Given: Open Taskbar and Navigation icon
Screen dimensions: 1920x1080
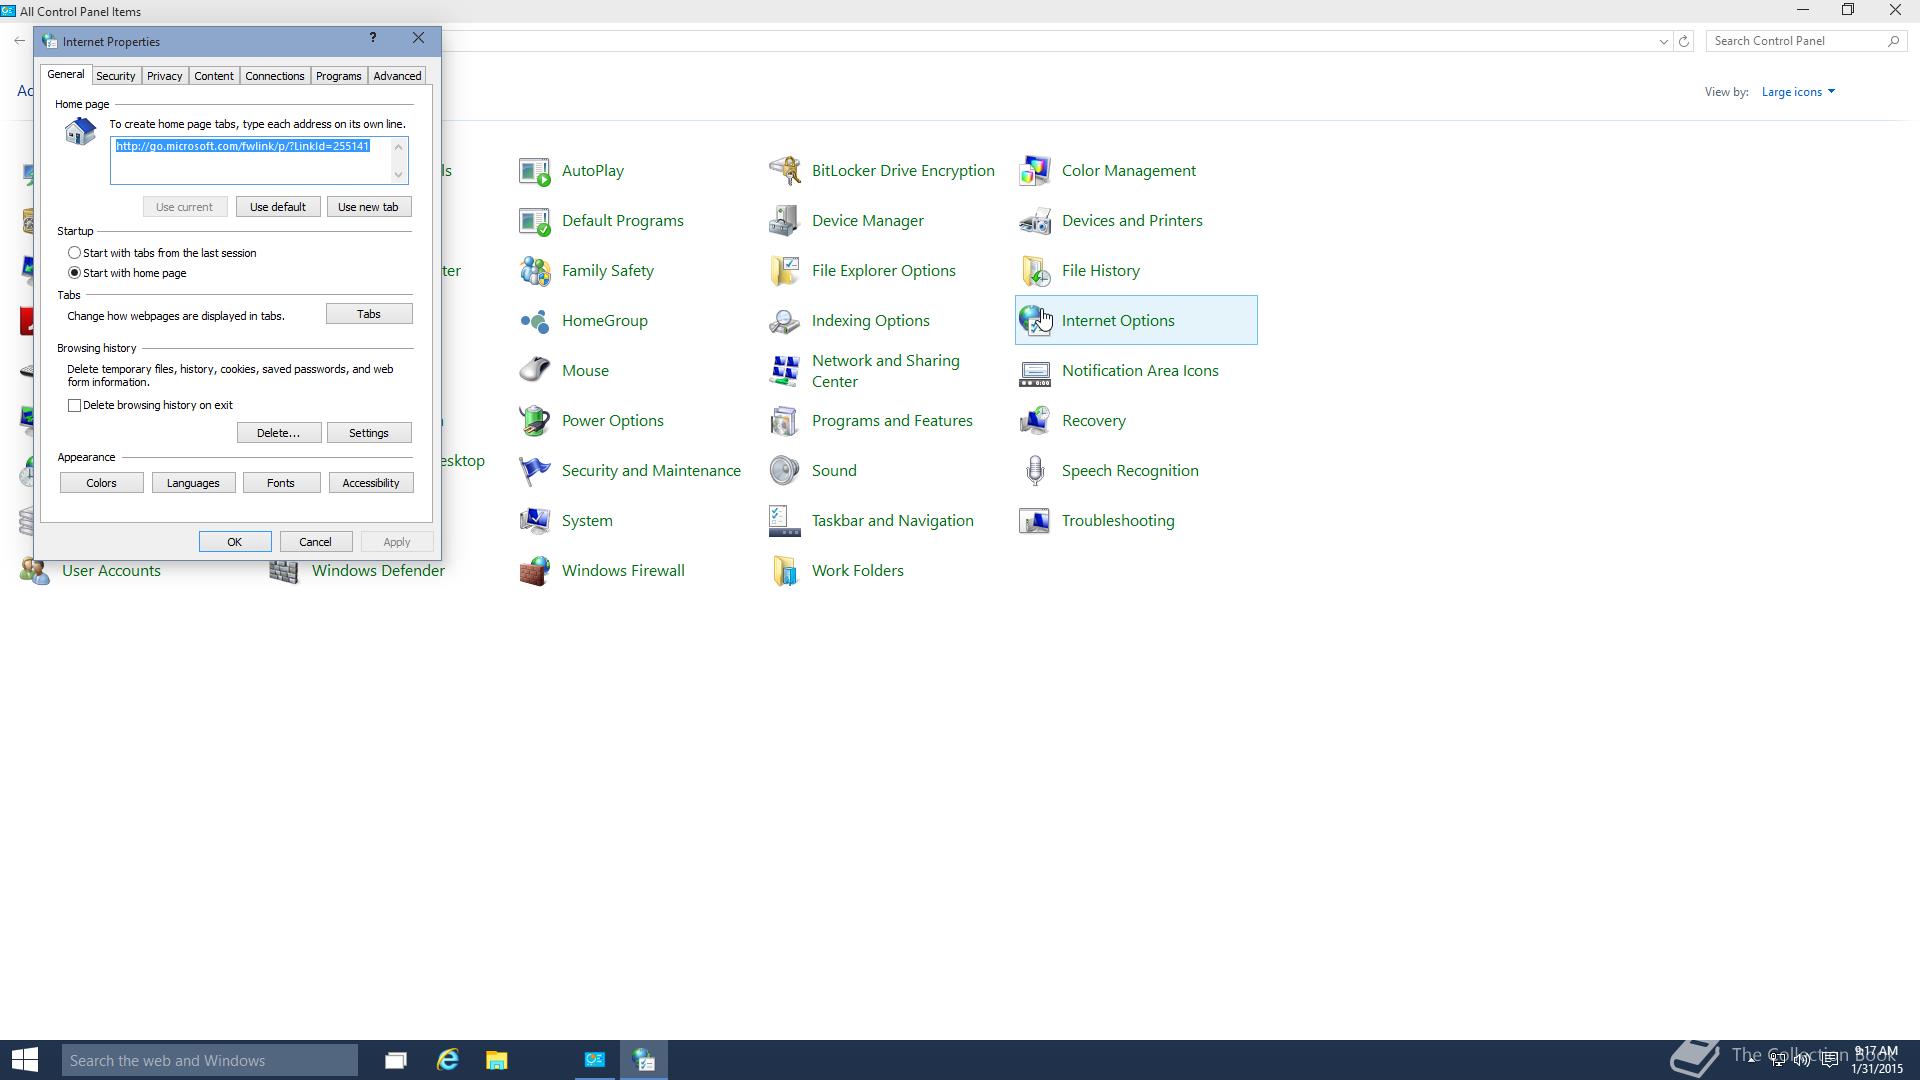Looking at the screenshot, I should (x=785, y=521).
